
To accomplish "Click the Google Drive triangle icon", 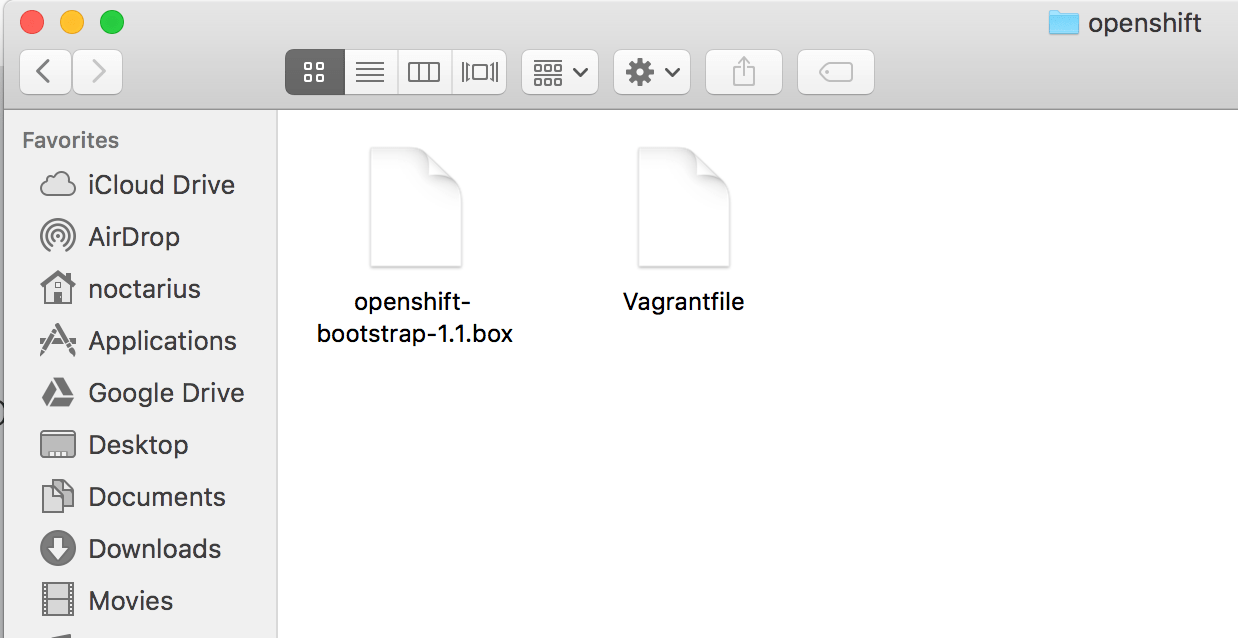I will (x=58, y=393).
